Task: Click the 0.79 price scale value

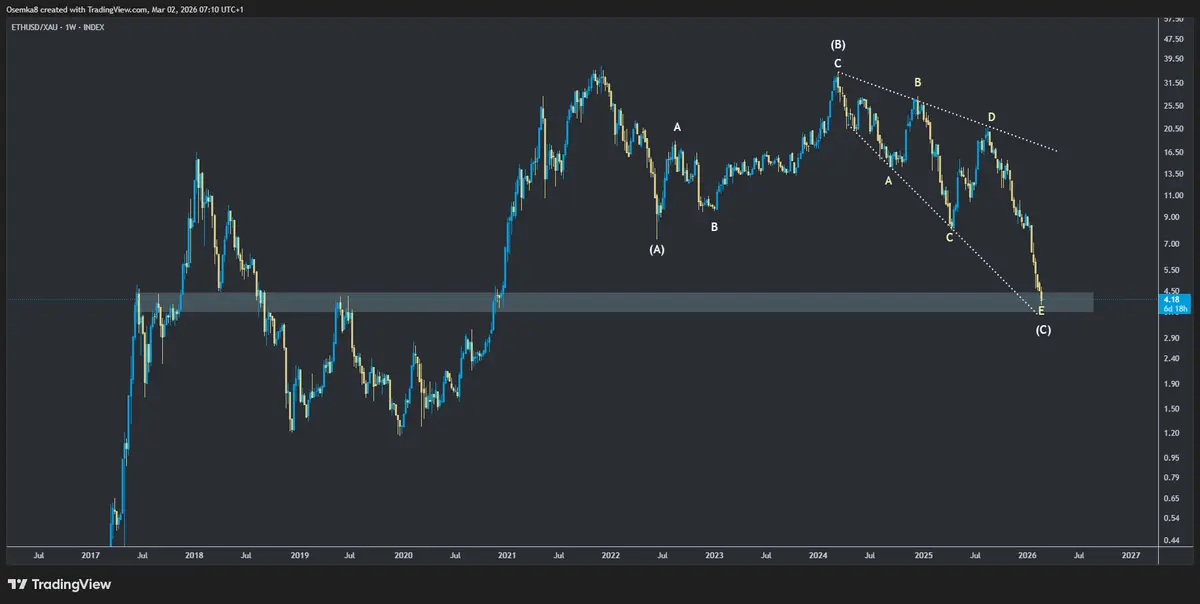Action: coord(1173,478)
